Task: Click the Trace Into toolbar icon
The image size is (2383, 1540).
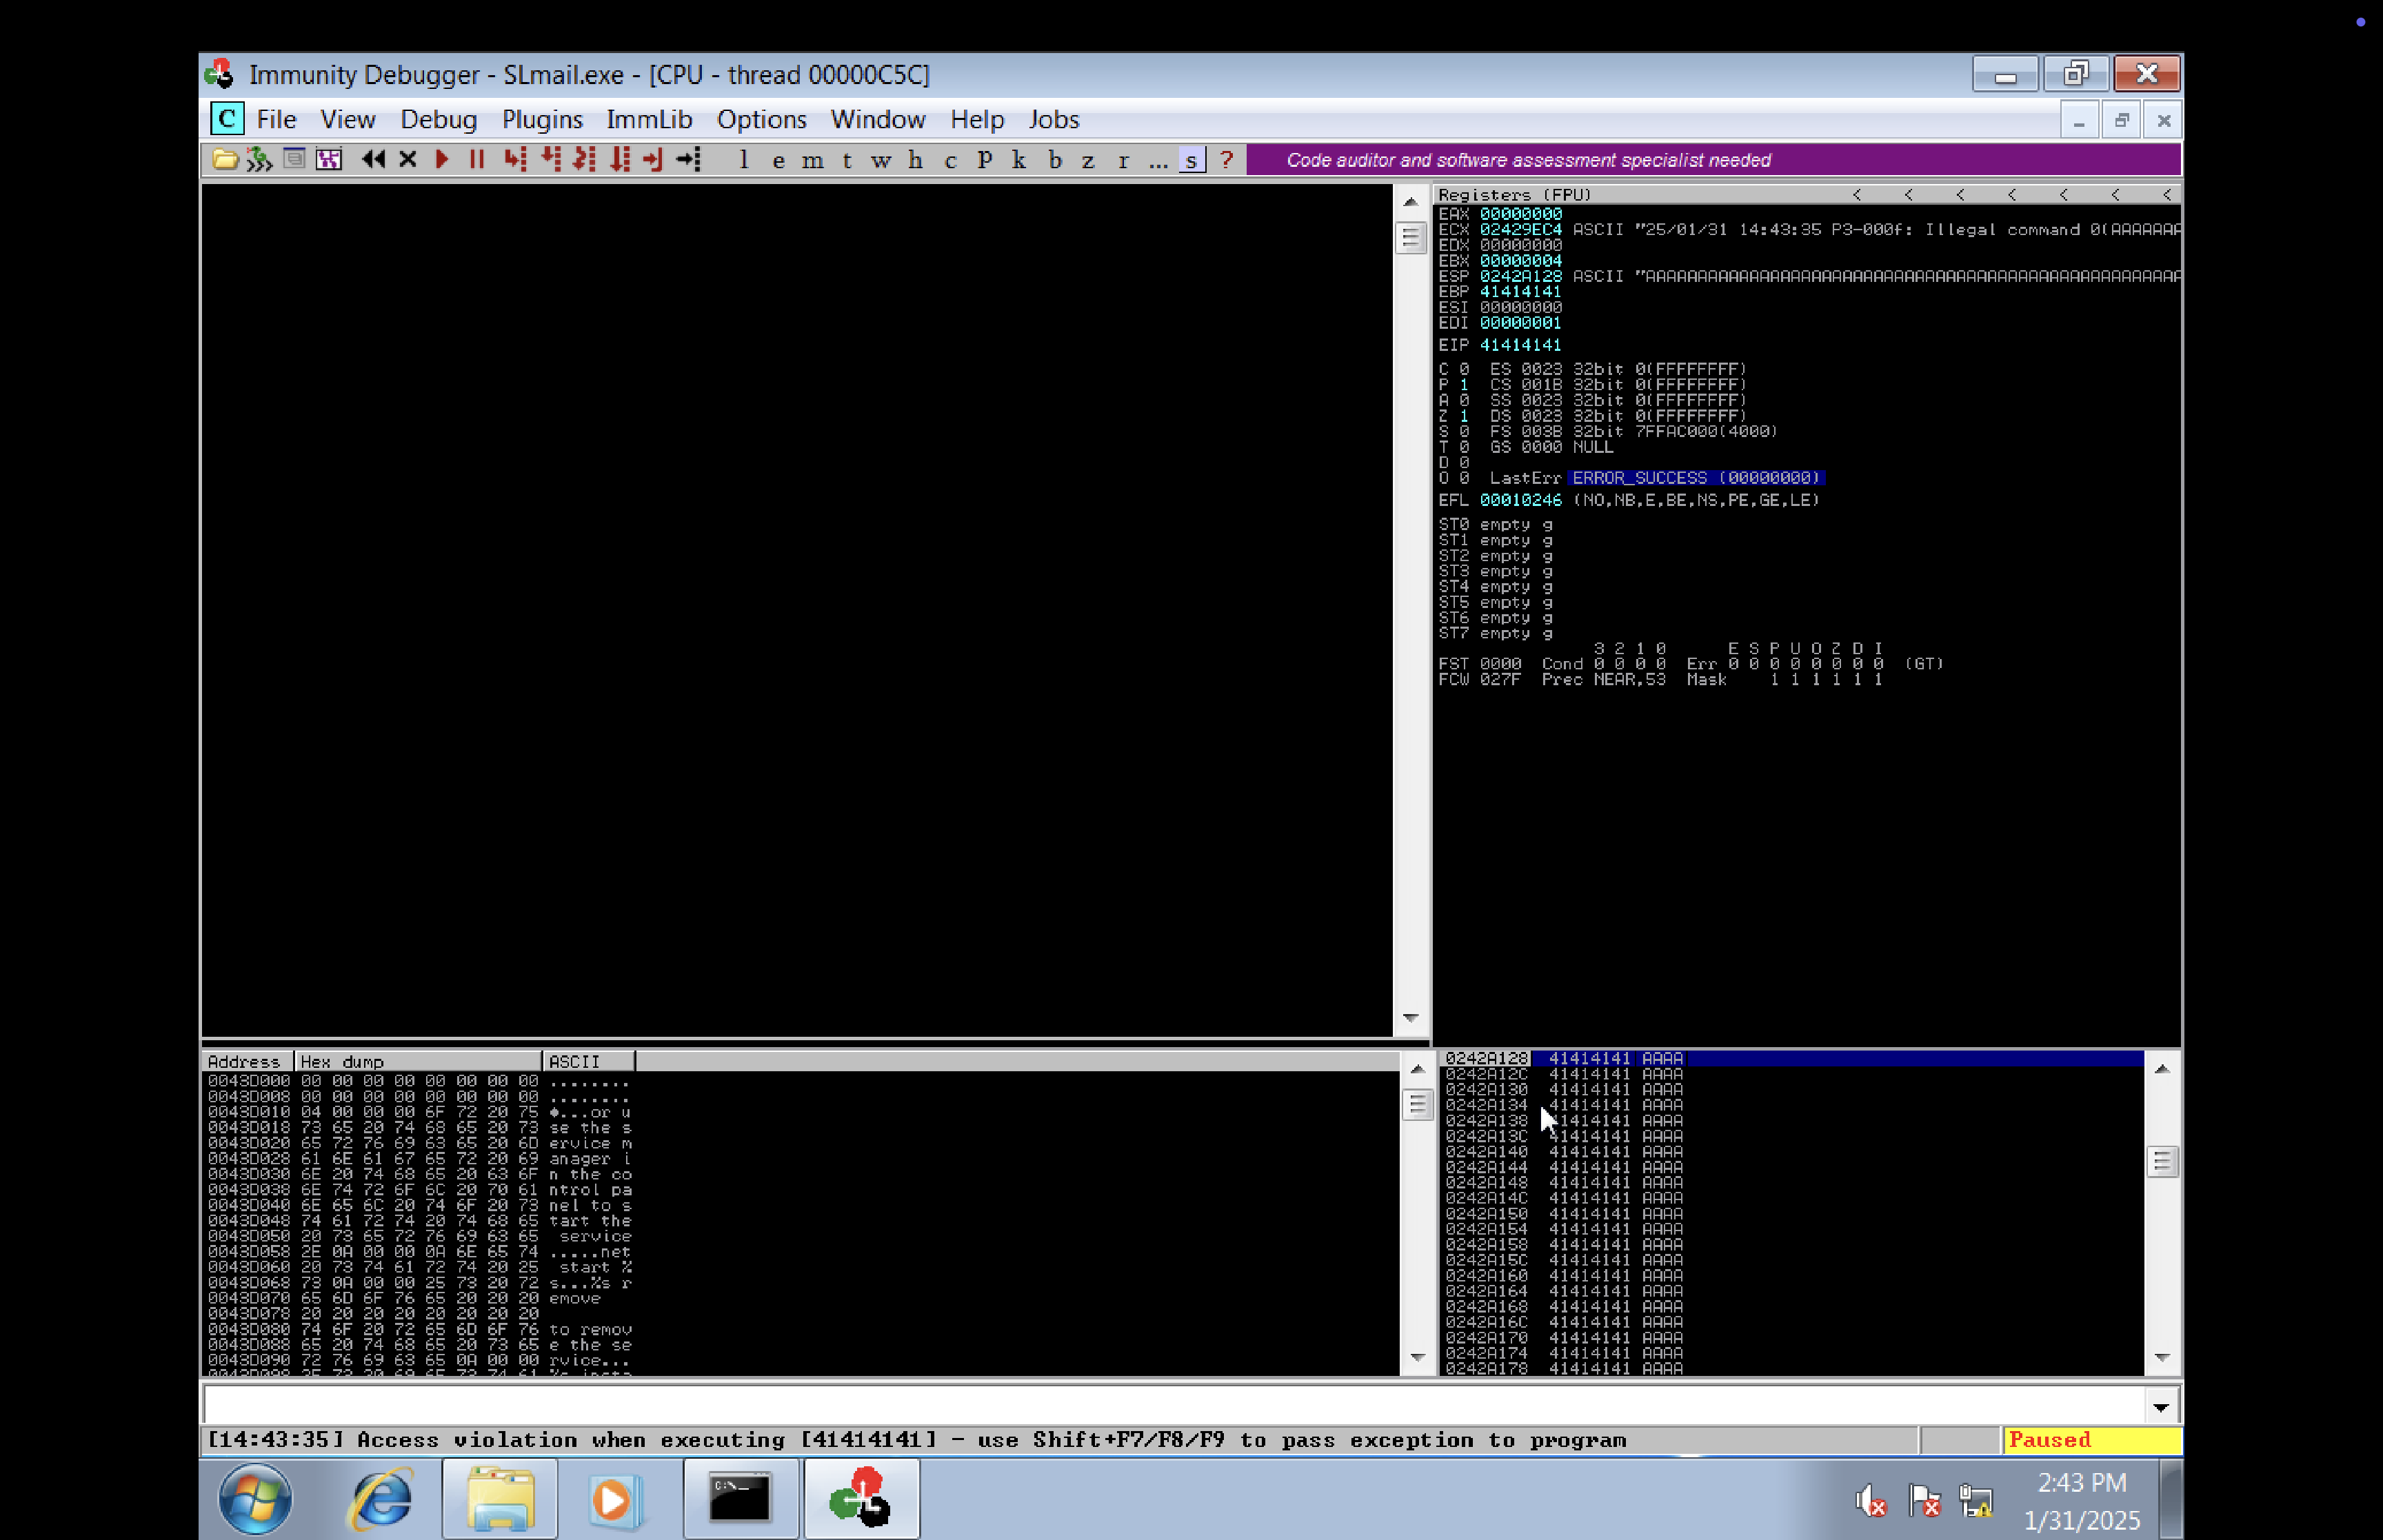Action: 585,159
